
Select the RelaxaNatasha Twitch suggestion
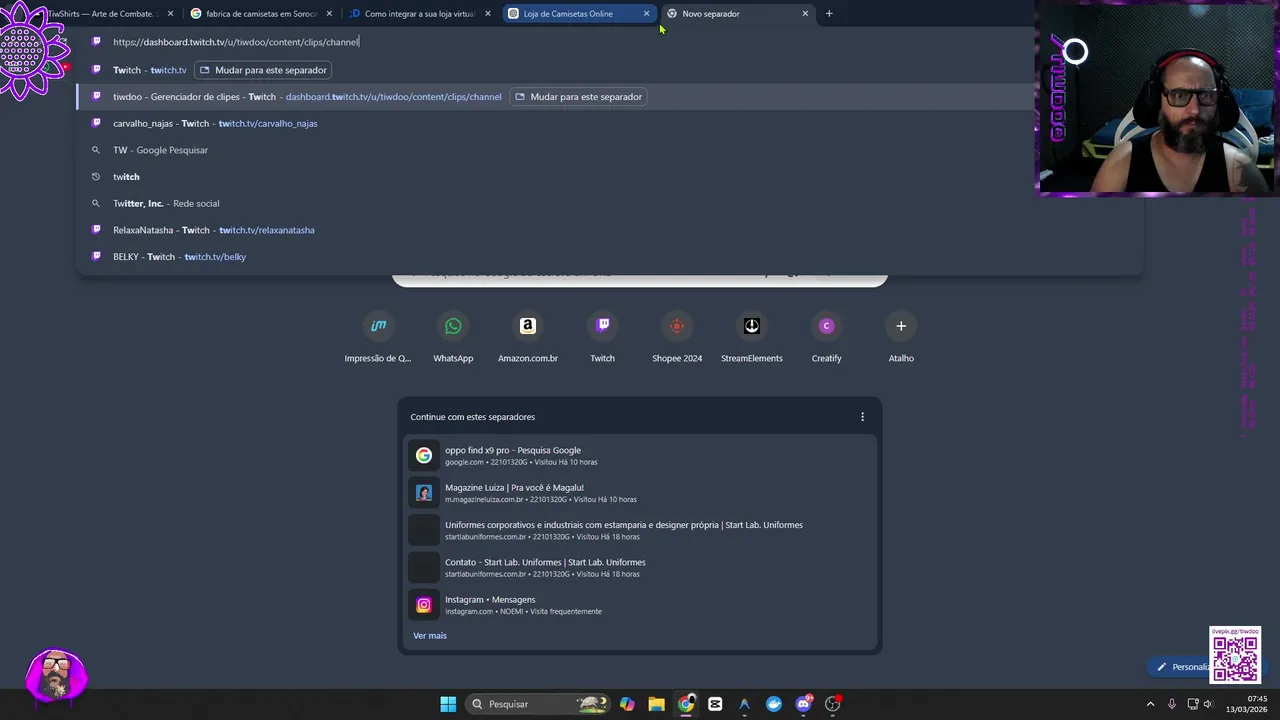coord(610,230)
